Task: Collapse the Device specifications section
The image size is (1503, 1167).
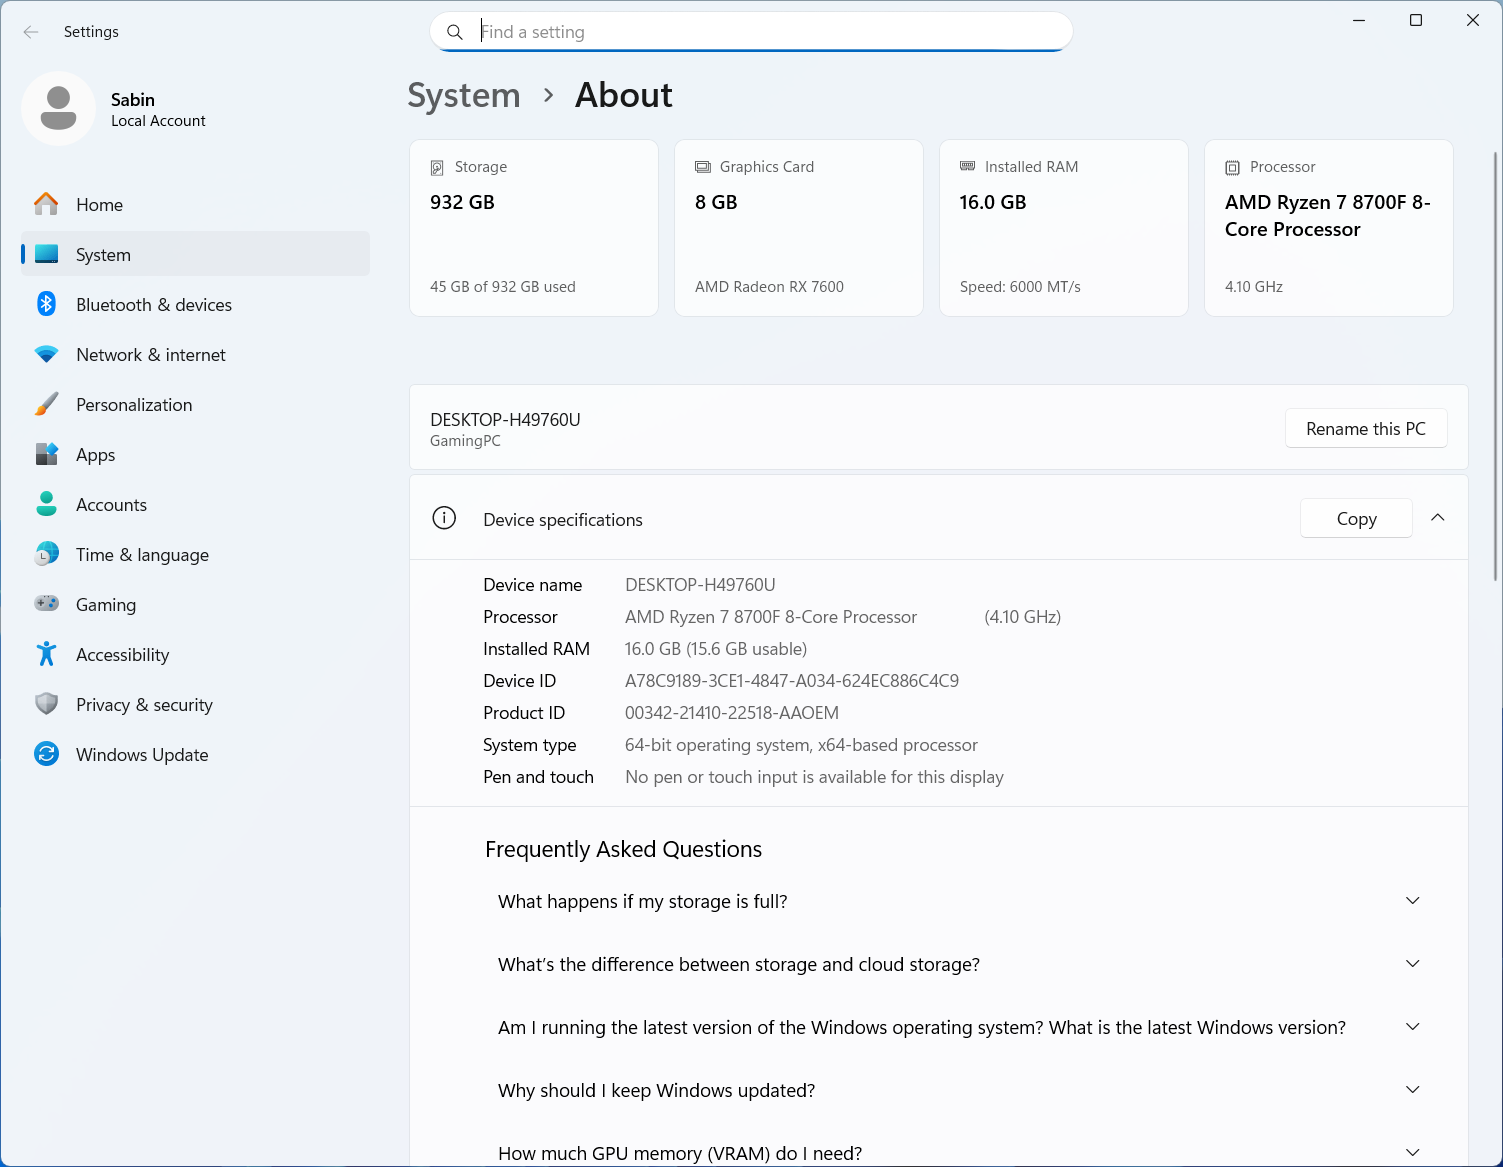Action: point(1437,518)
